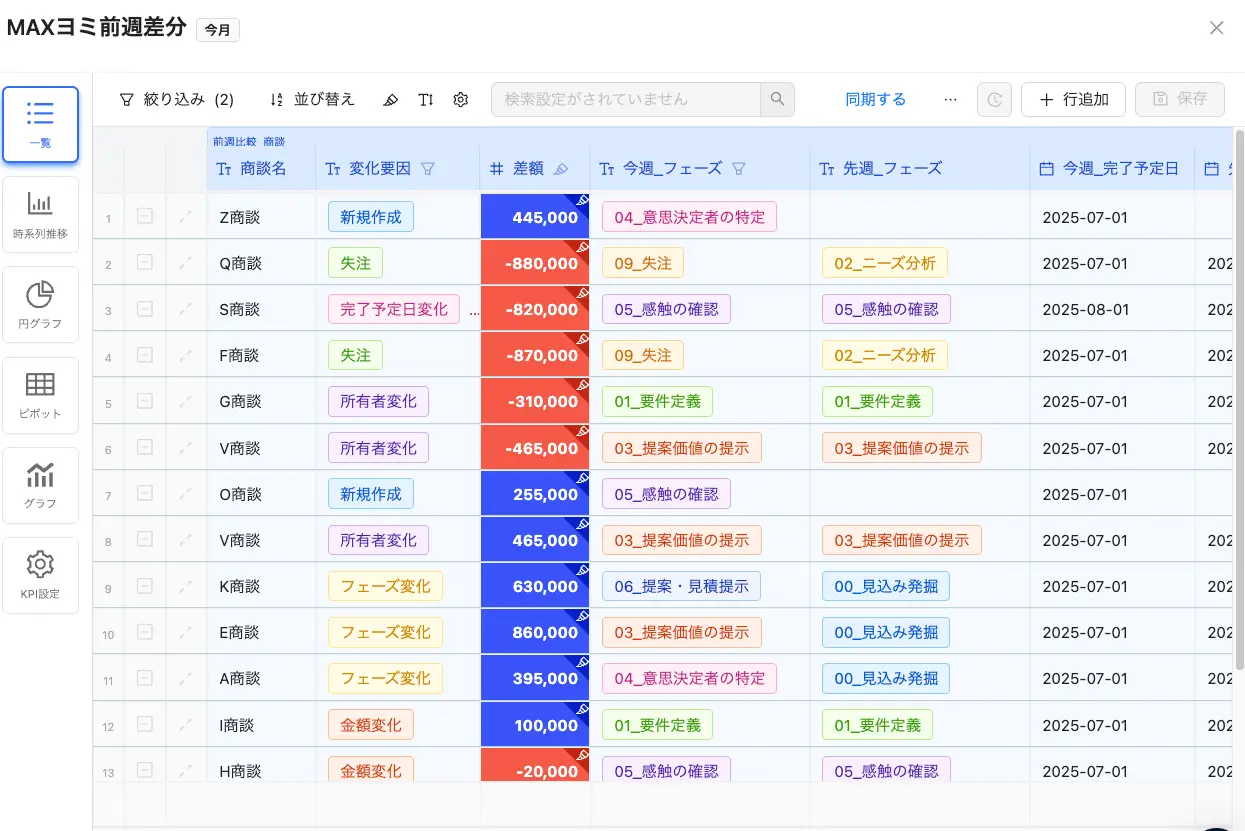Screen dimensions: 1245x831
Task: Switch to the 一覧 list view
Action: (x=40, y=125)
